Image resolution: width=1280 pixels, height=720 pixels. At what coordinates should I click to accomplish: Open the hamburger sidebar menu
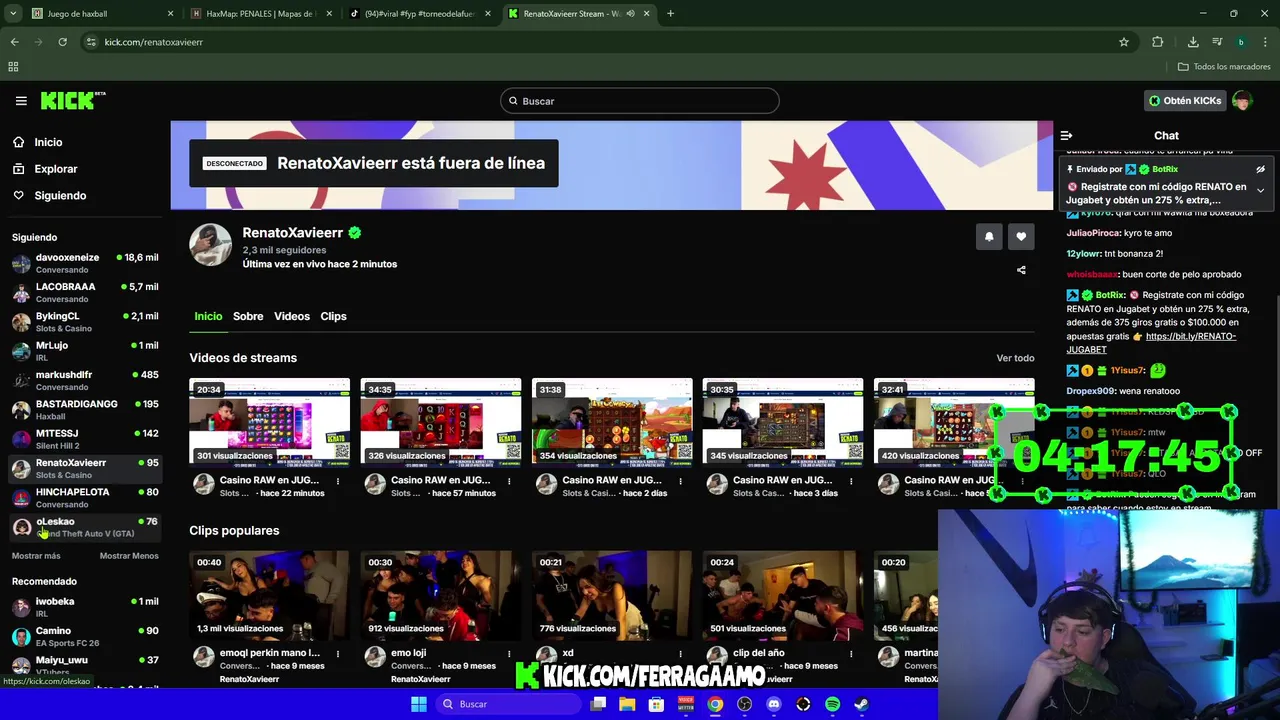point(21,101)
